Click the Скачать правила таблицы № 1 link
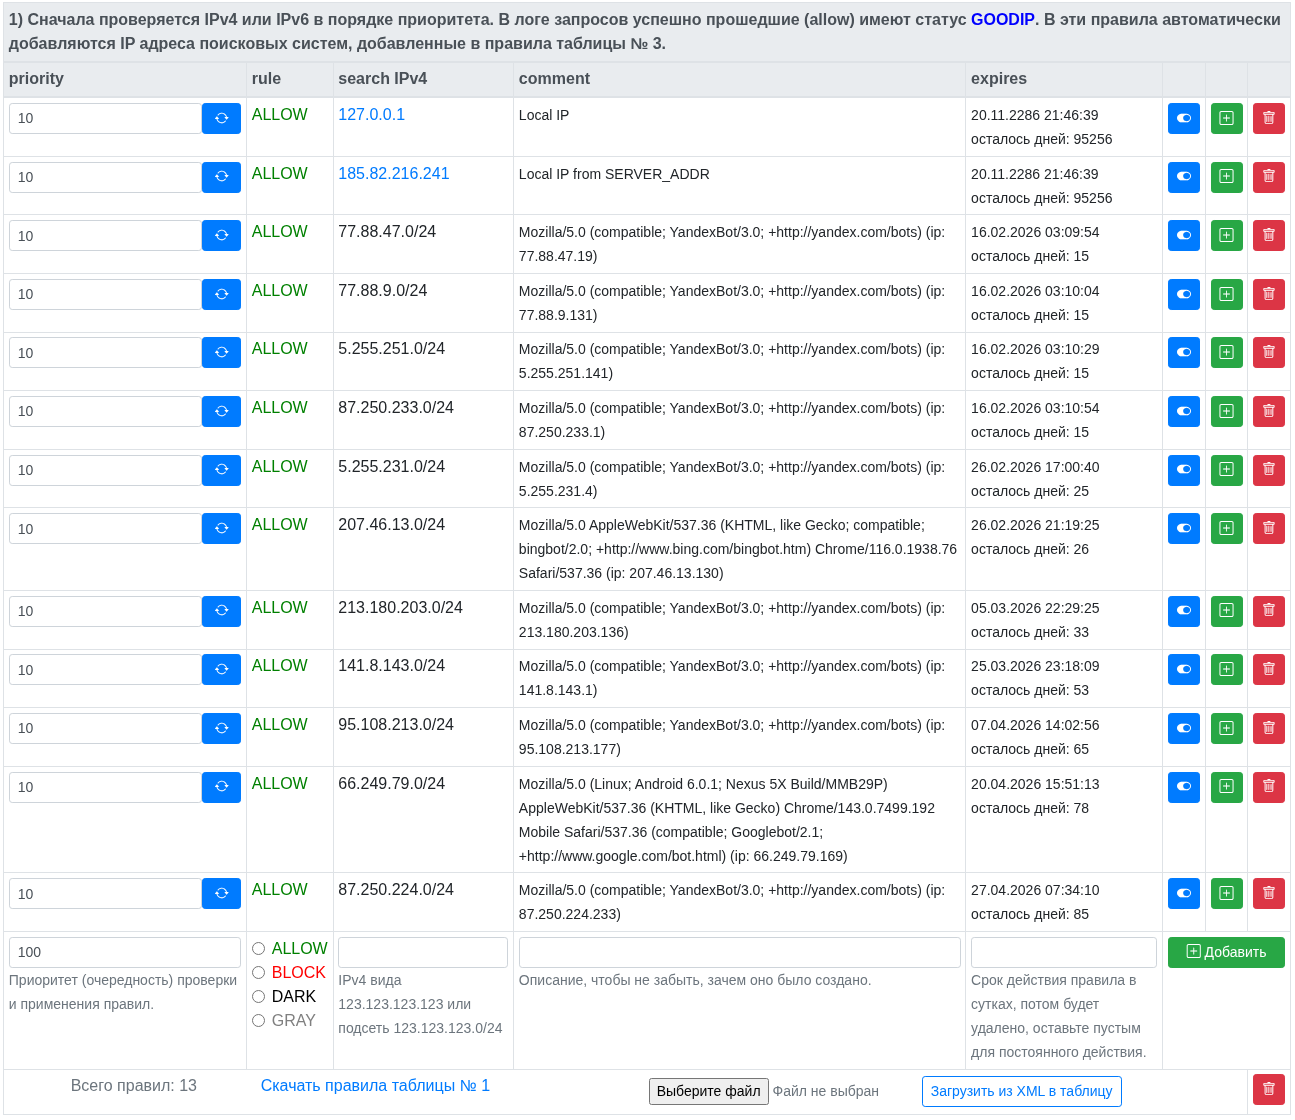The height and width of the screenshot is (1120, 1295). point(375,1086)
